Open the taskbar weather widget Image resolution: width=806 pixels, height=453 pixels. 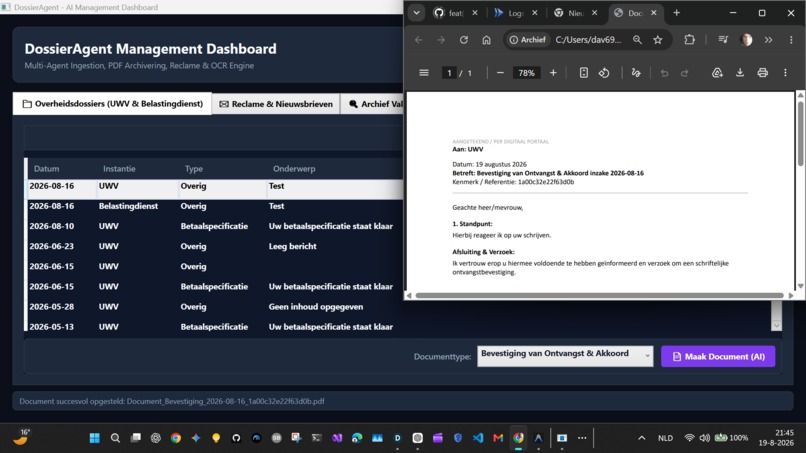click(x=22, y=438)
